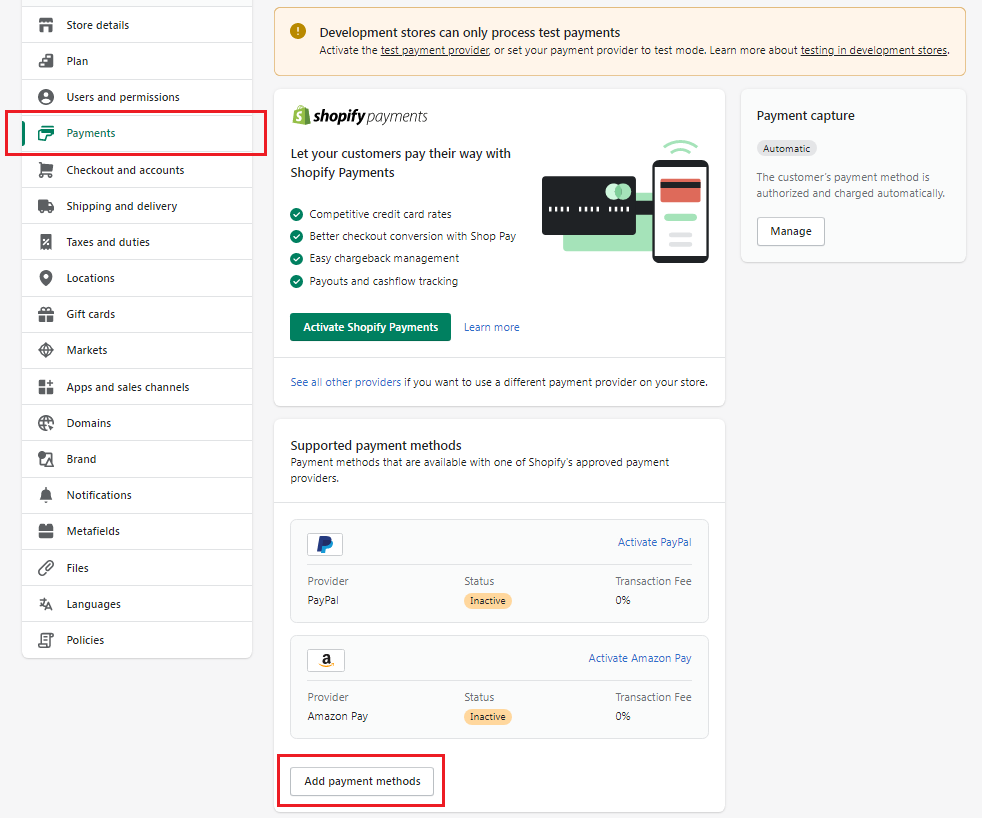Click Activate Amazon Pay link
Screen dimensions: 987x823
tap(640, 658)
